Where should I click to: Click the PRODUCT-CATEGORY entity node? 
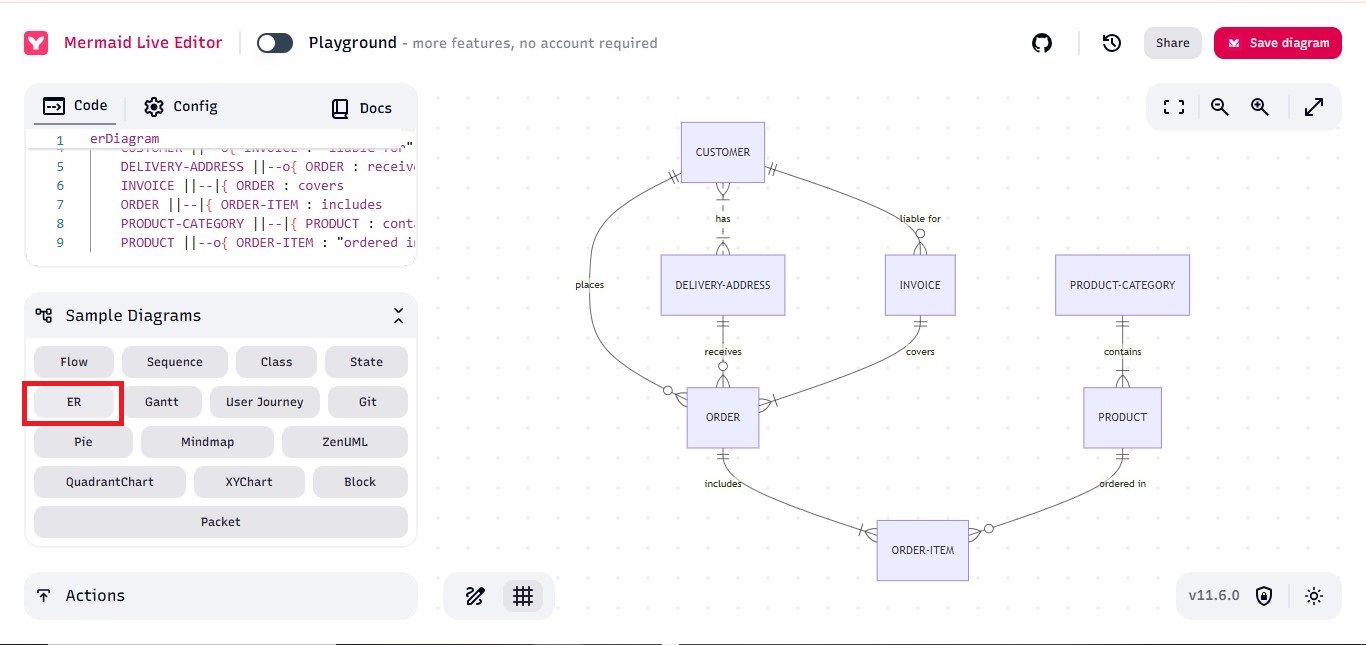[1122, 285]
